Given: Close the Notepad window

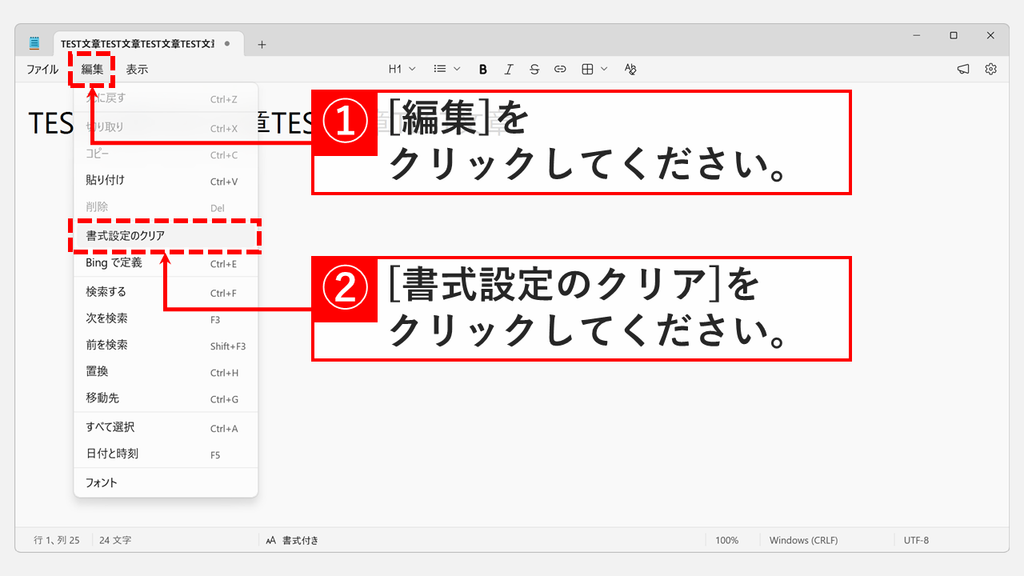Looking at the screenshot, I should 990,35.
